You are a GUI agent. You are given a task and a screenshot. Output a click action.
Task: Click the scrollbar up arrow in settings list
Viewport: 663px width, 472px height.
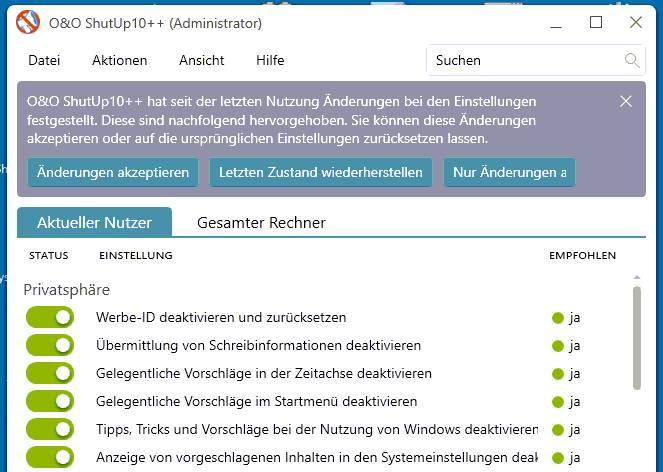point(637,278)
